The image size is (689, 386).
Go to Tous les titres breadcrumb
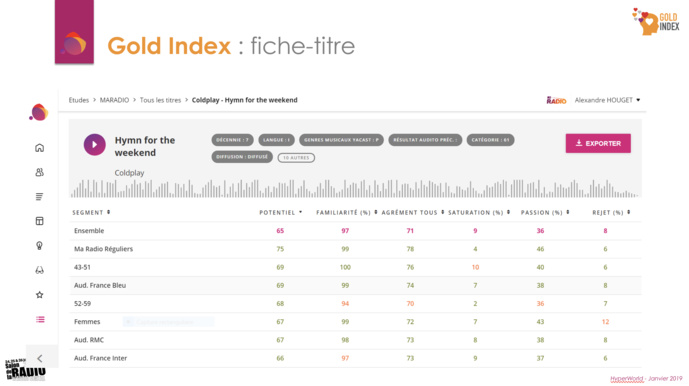(x=160, y=100)
